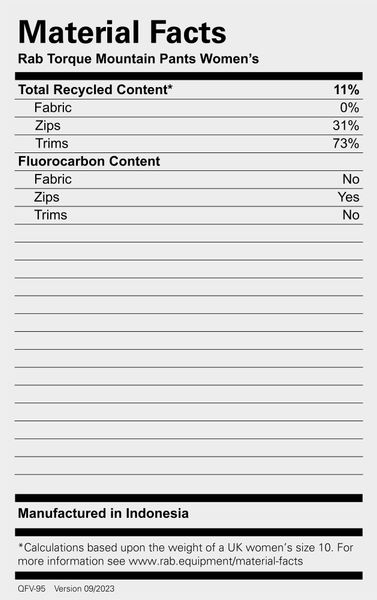377x600 pixels.
Task: Click the Material Facts heading
Action: [x=122, y=33]
